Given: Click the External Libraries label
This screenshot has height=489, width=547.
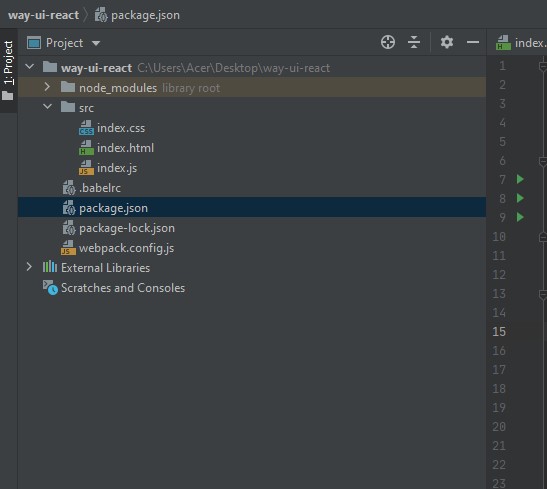Looking at the screenshot, I should 105,268.
